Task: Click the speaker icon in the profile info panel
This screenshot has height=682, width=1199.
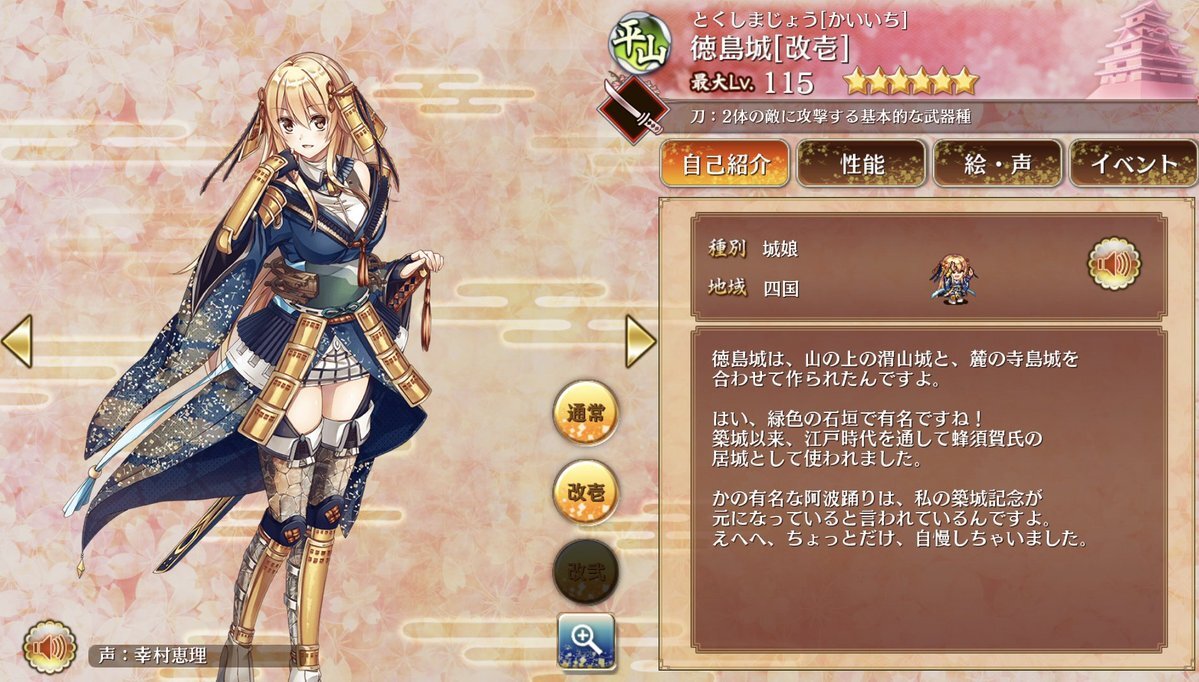Action: click(1114, 264)
